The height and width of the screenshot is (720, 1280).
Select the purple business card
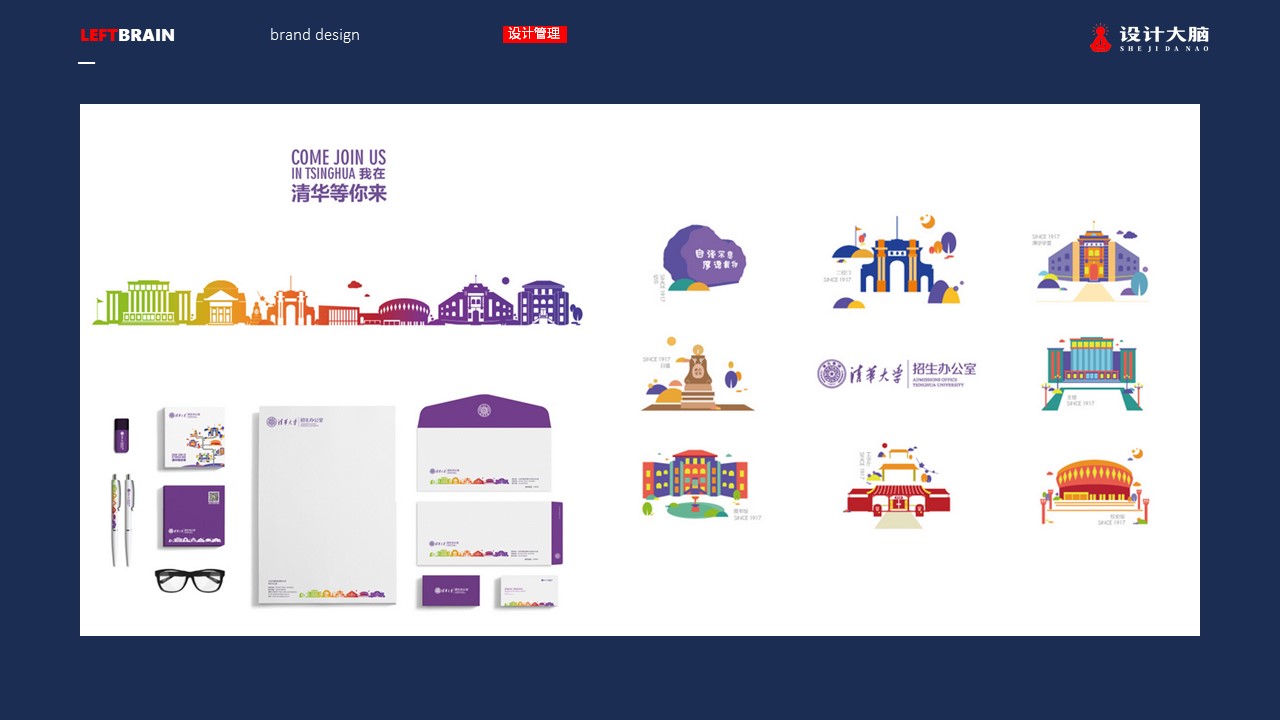[450, 591]
